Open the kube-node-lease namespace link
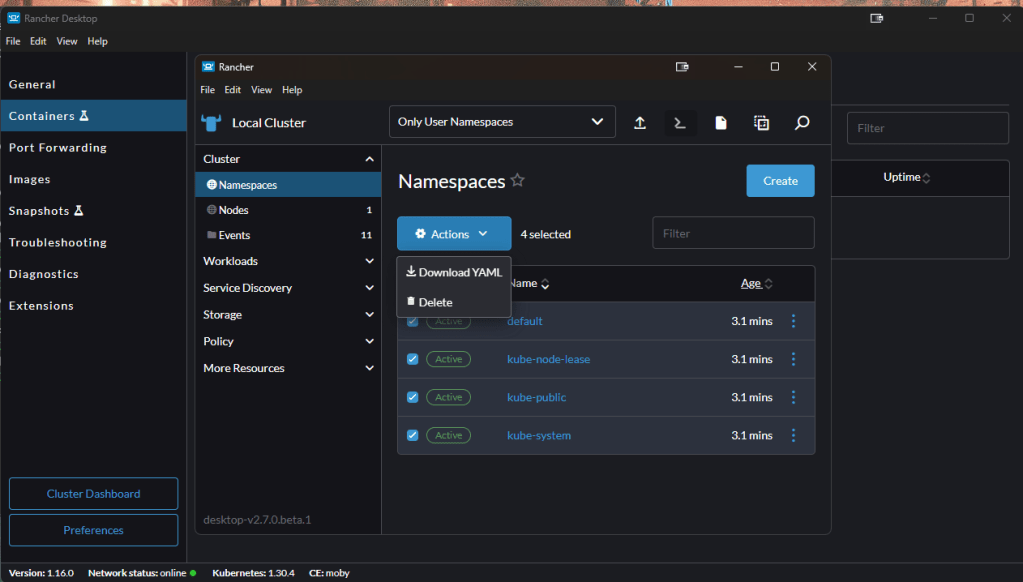Image resolution: width=1023 pixels, height=582 pixels. pyautogui.click(x=548, y=359)
